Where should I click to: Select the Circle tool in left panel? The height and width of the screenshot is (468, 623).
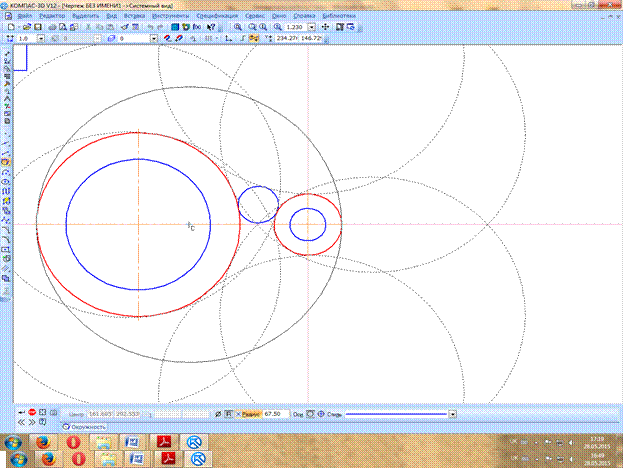point(6,162)
